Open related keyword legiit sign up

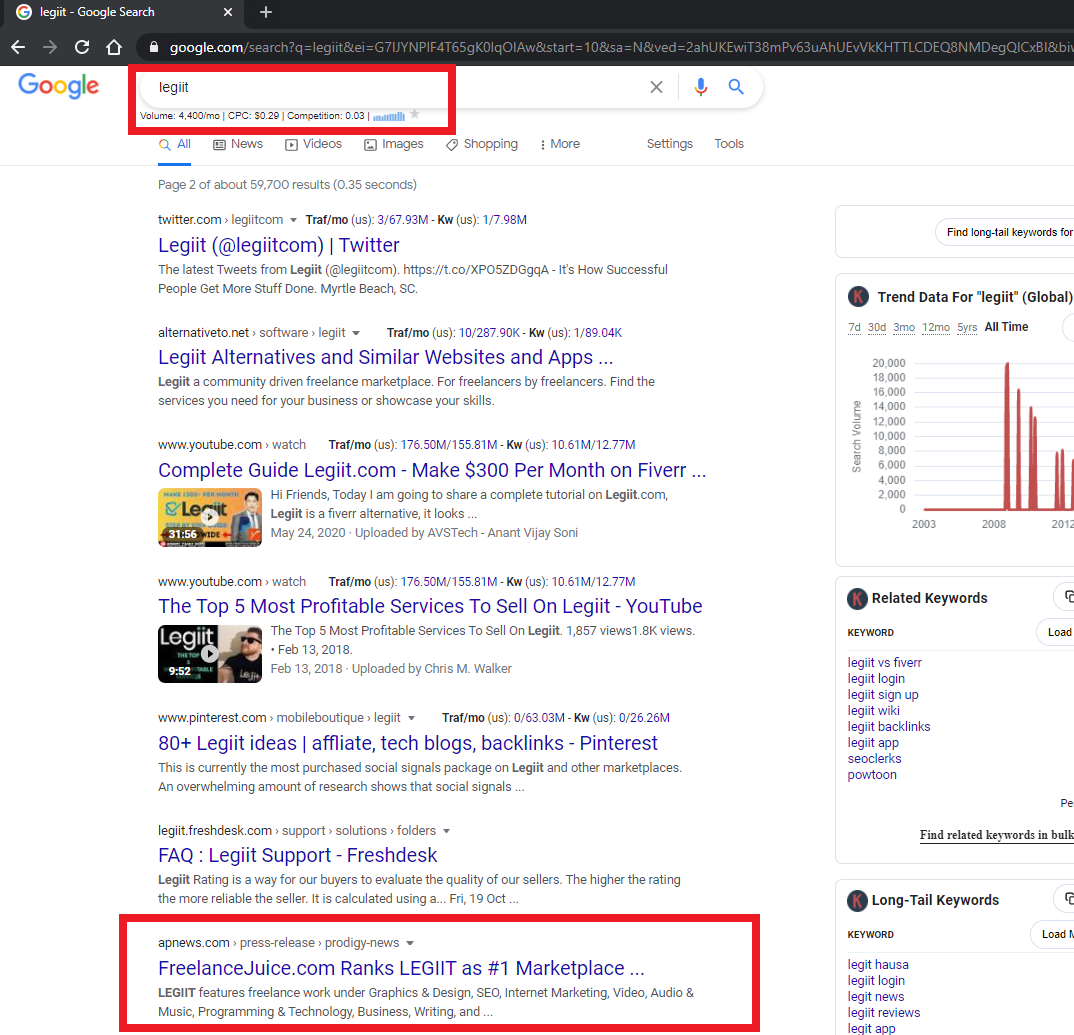tap(883, 695)
